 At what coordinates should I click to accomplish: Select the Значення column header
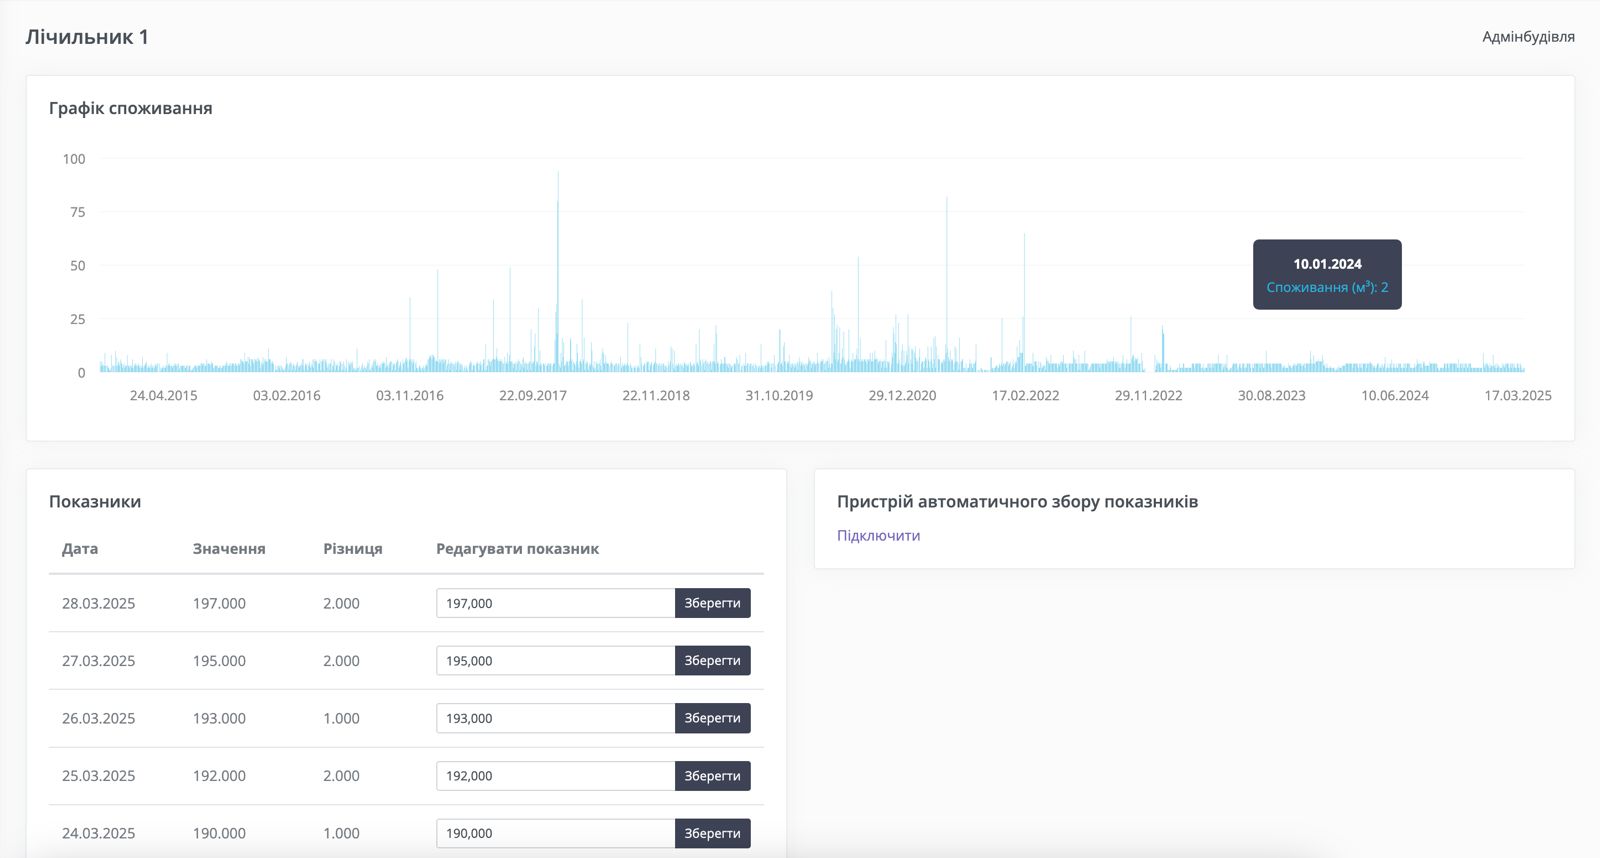[x=229, y=549]
